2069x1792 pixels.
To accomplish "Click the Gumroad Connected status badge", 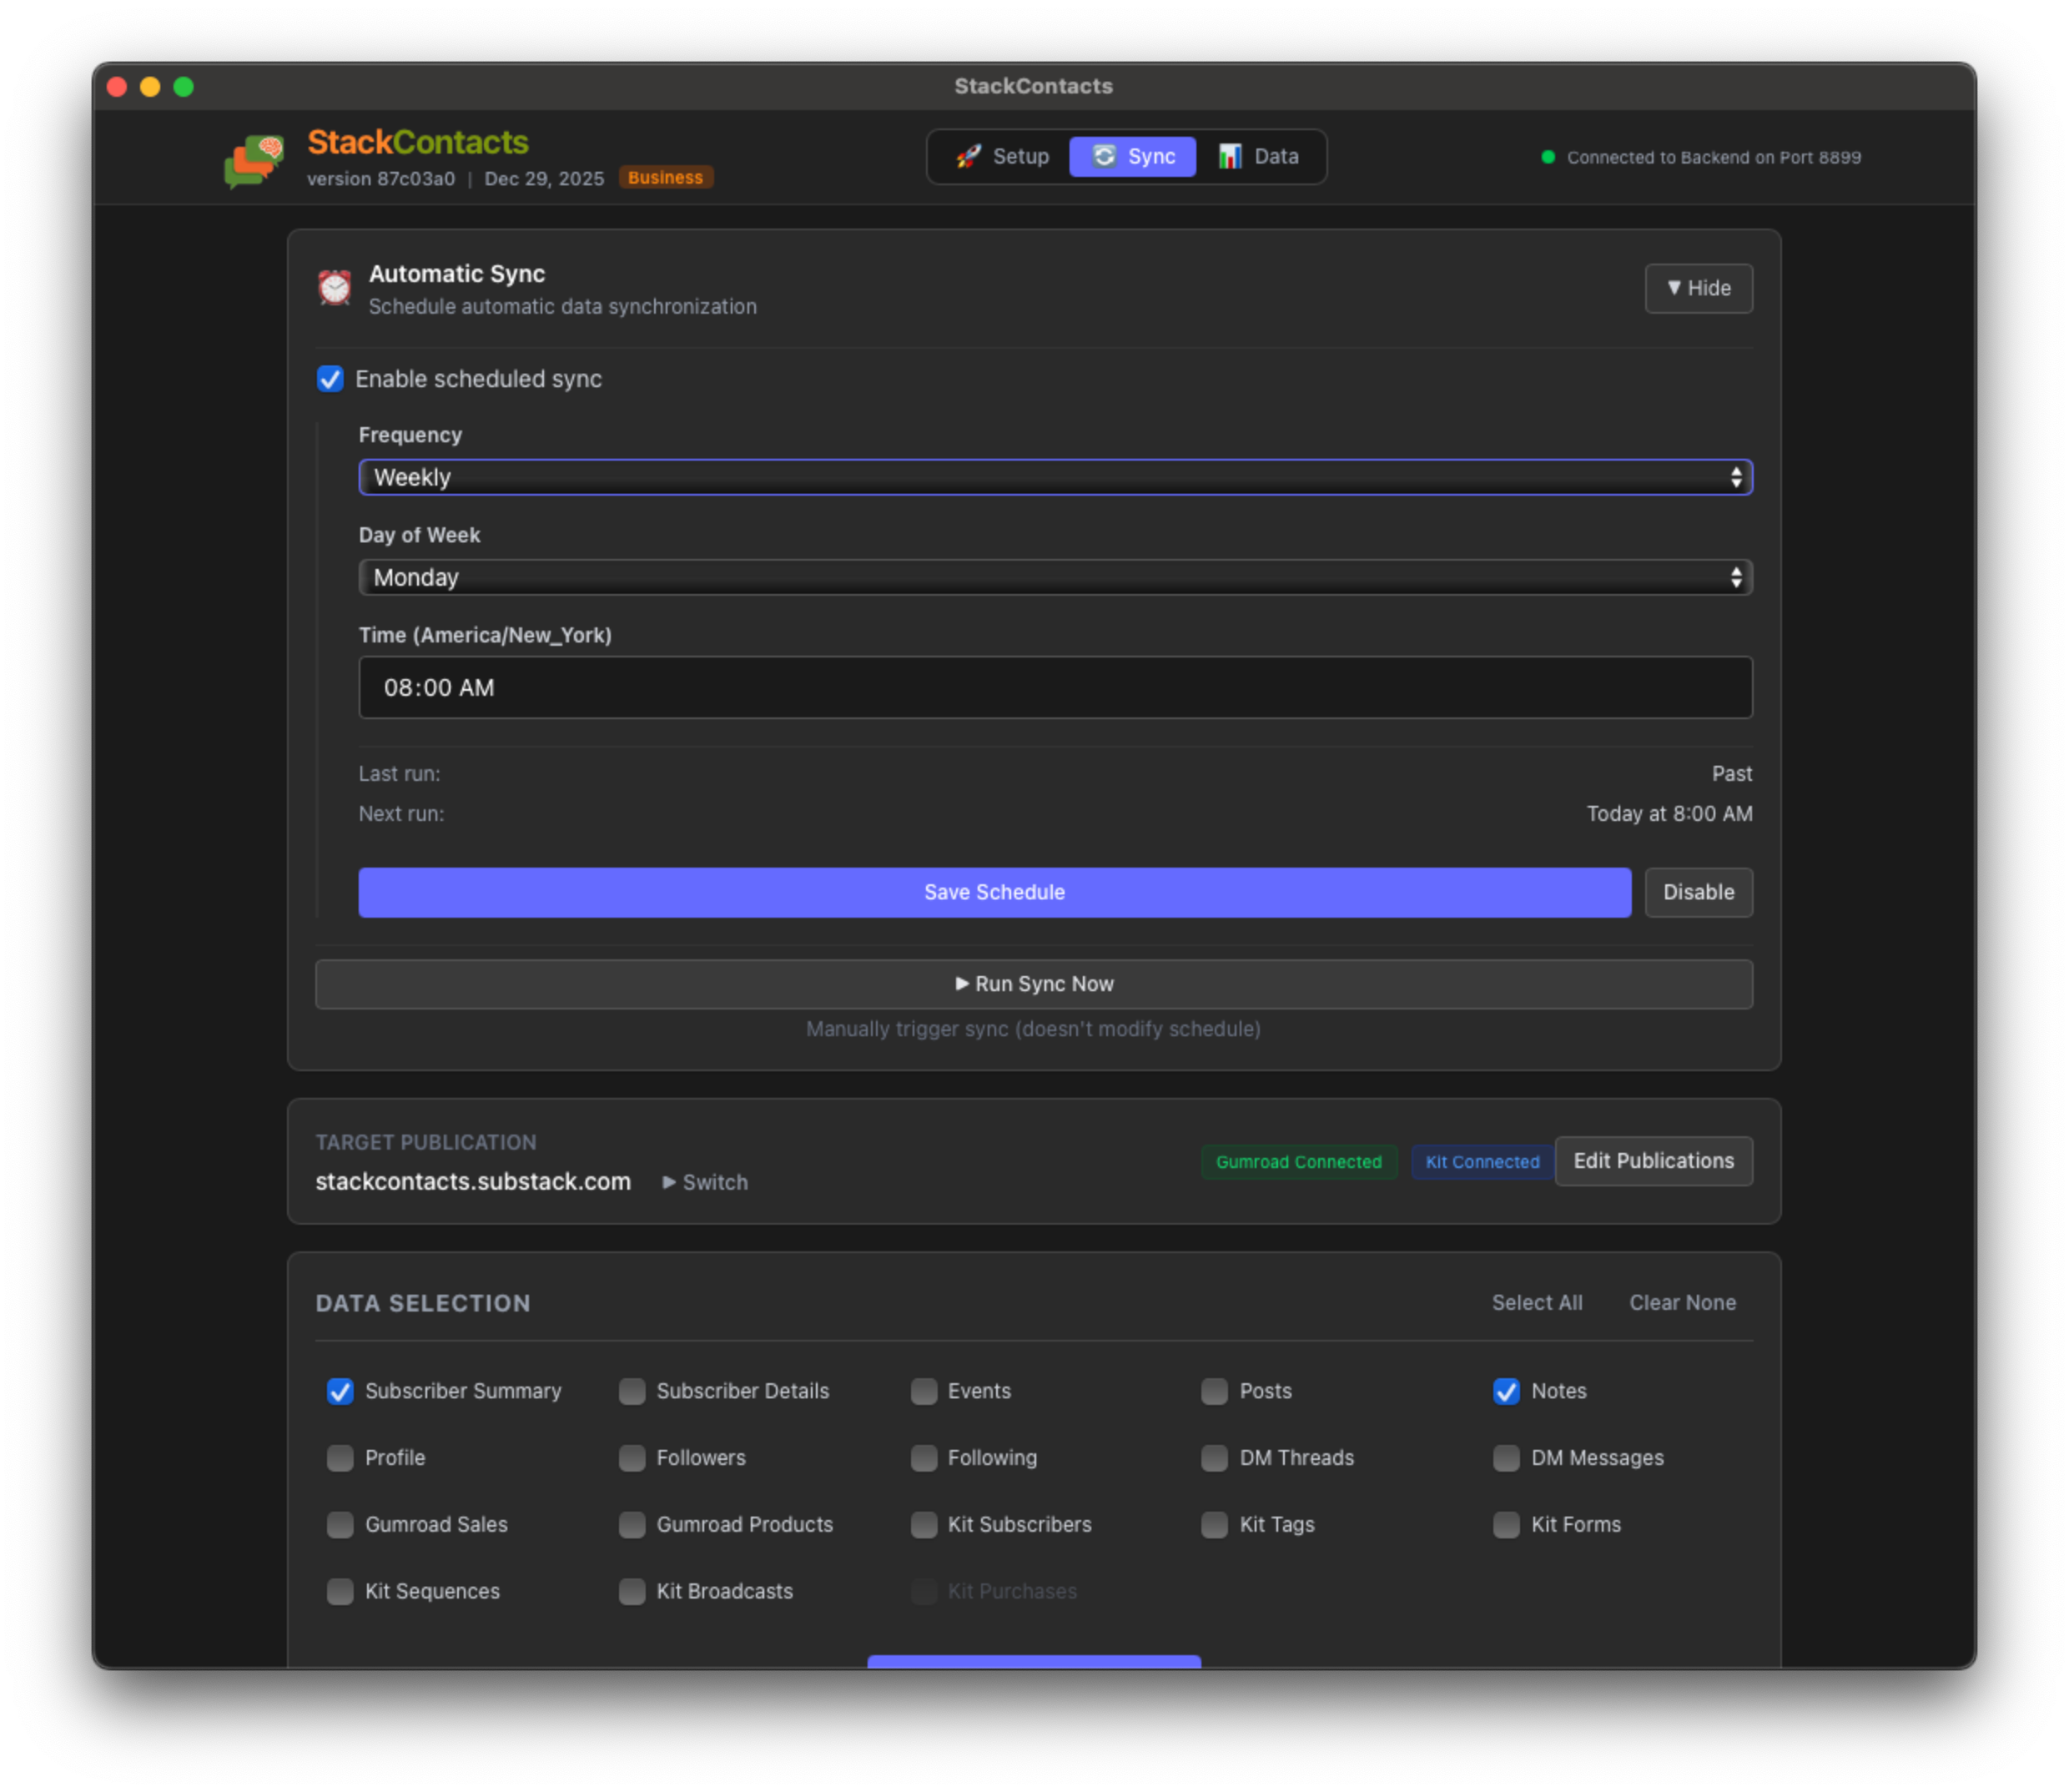I will pyautogui.click(x=1298, y=1162).
